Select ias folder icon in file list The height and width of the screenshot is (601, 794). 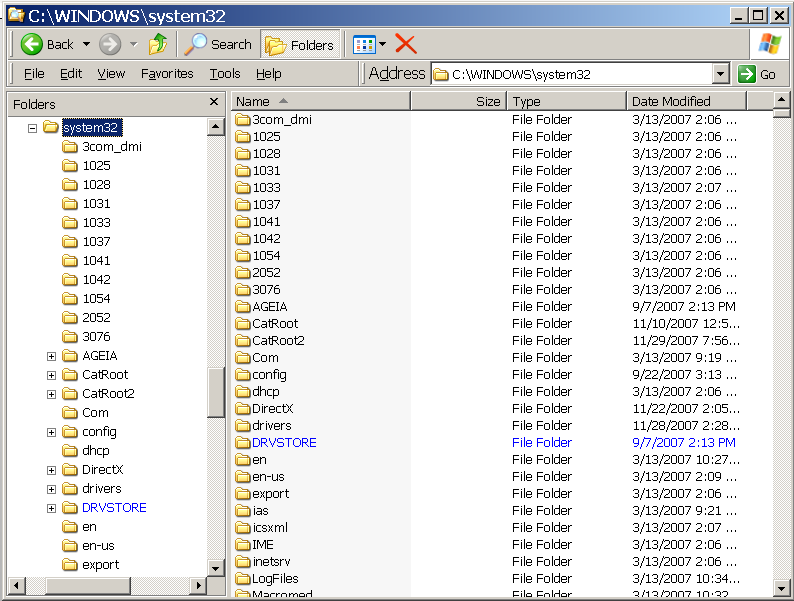click(243, 511)
